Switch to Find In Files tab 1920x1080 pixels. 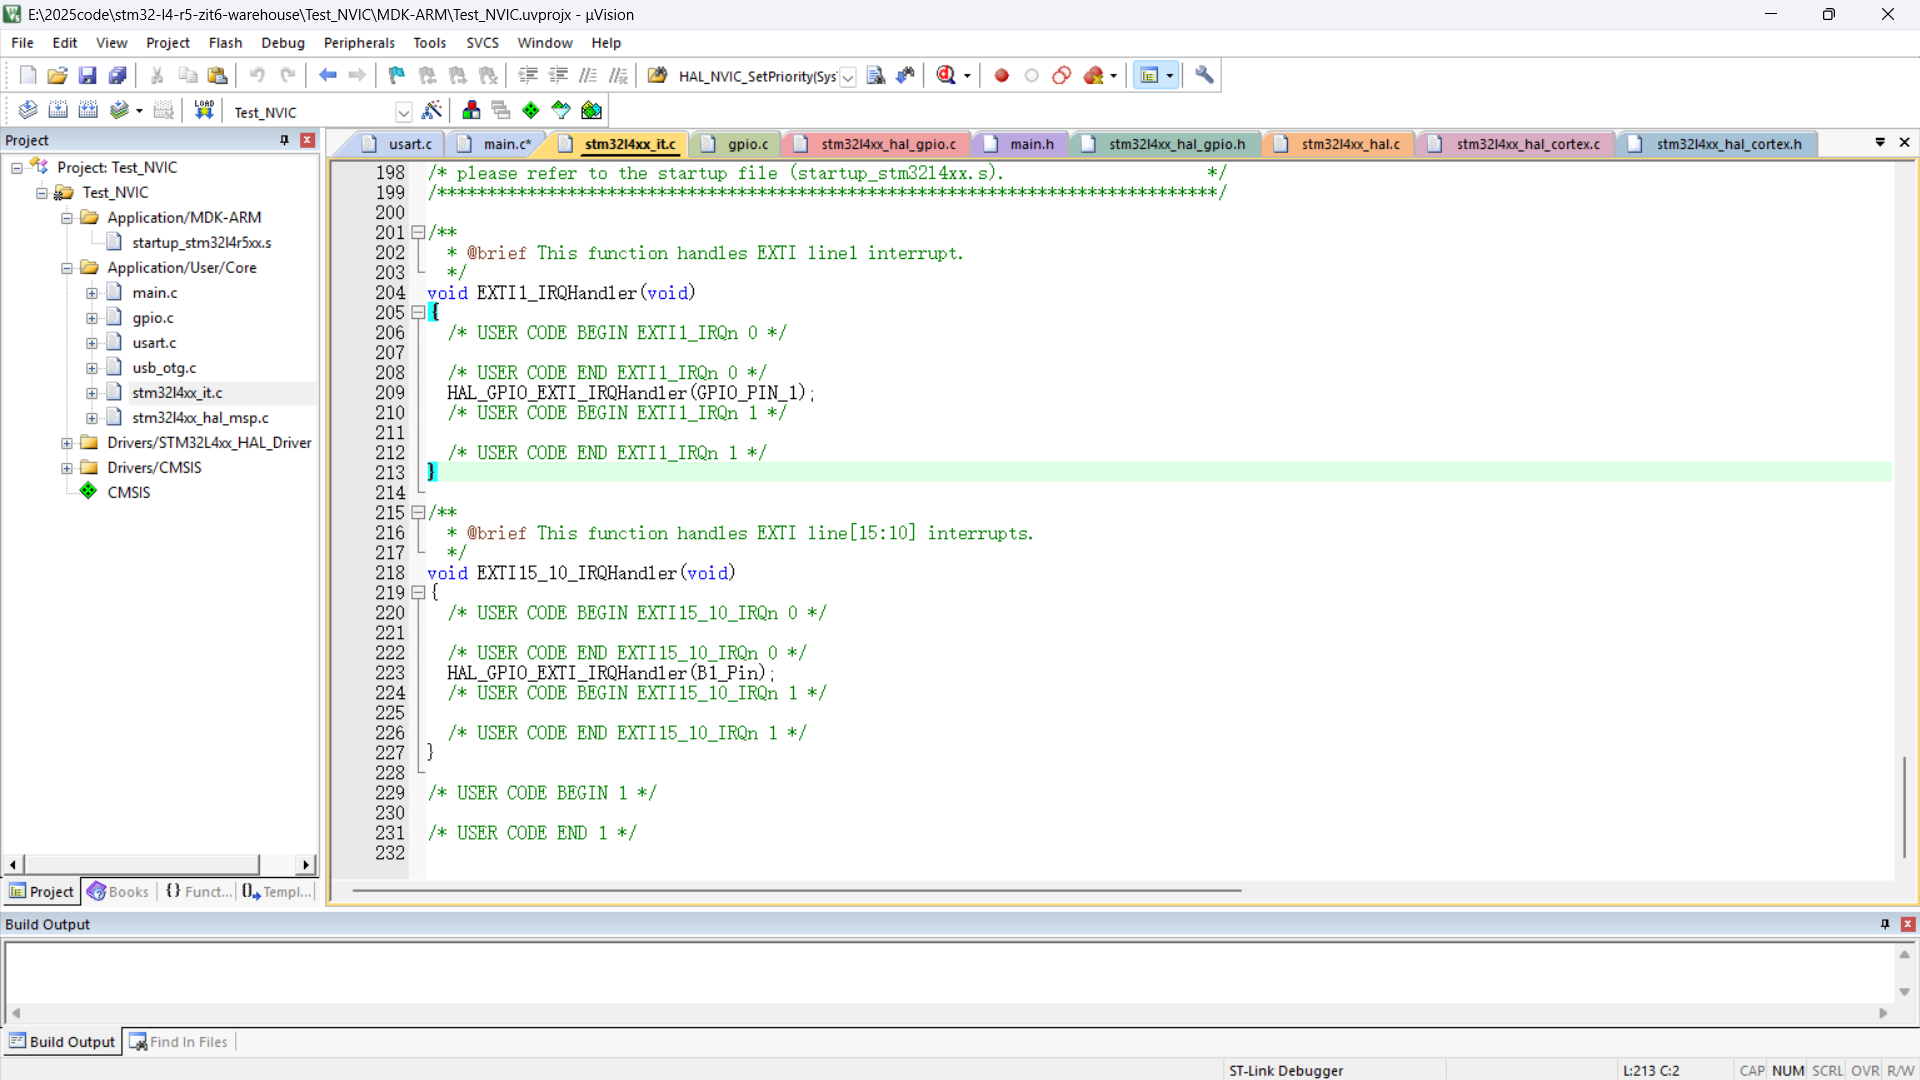(x=179, y=1042)
